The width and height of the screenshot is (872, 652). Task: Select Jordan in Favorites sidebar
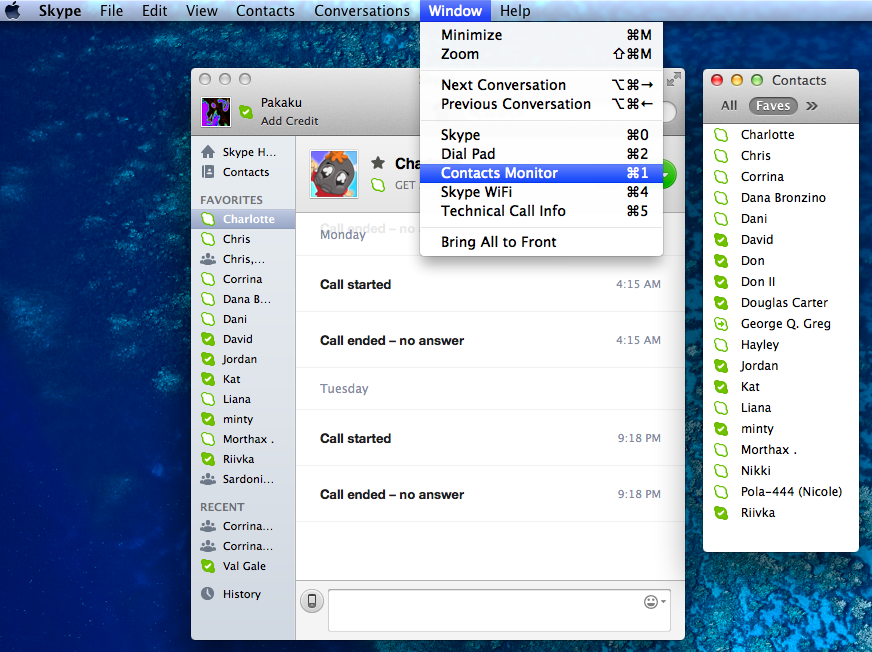click(x=242, y=359)
